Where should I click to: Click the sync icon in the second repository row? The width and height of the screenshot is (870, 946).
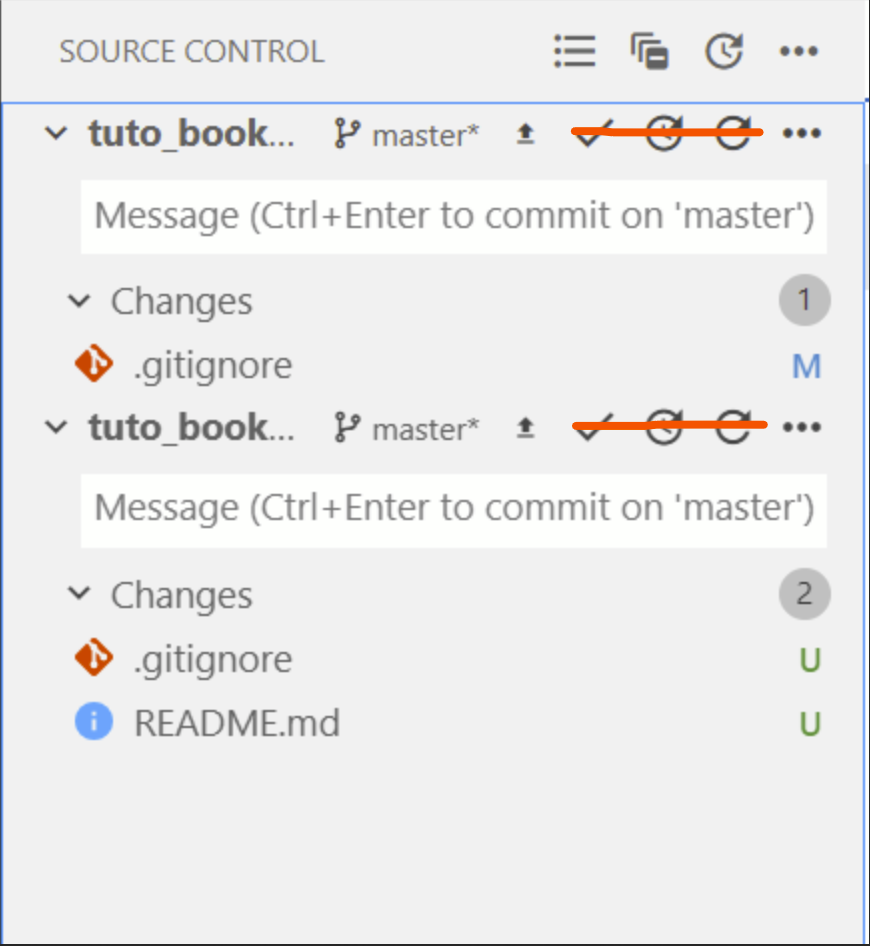tap(663, 427)
